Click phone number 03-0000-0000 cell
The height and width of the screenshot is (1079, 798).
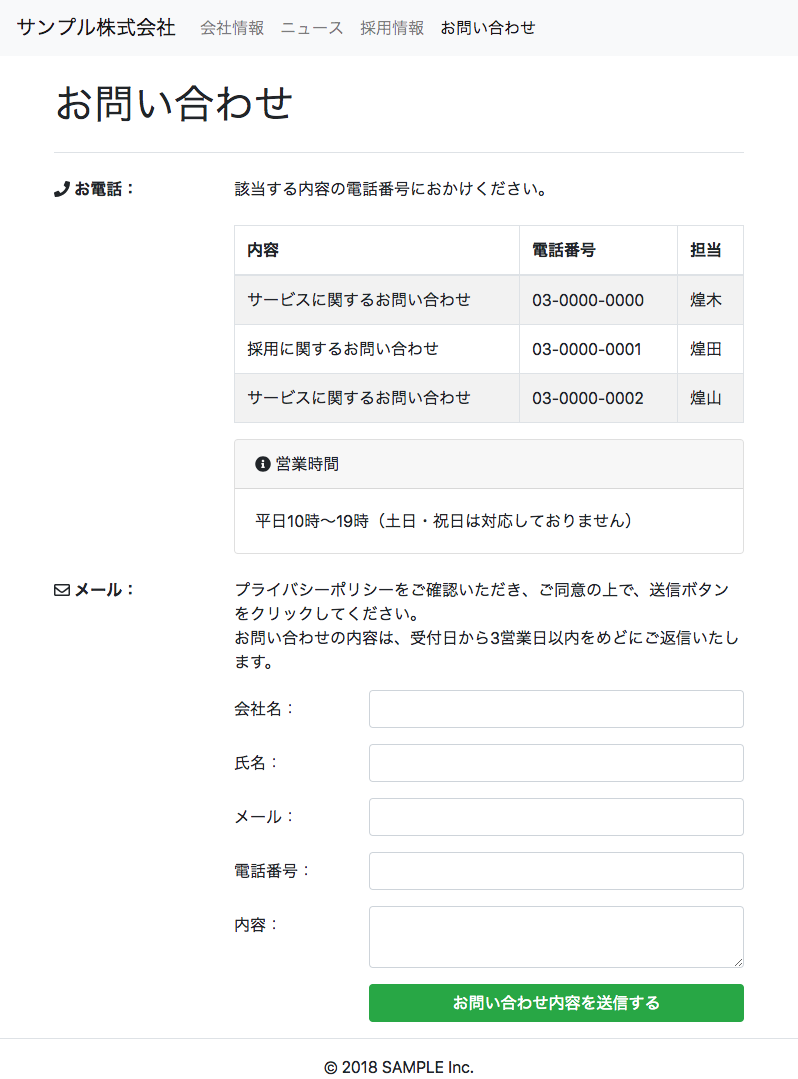(x=588, y=300)
